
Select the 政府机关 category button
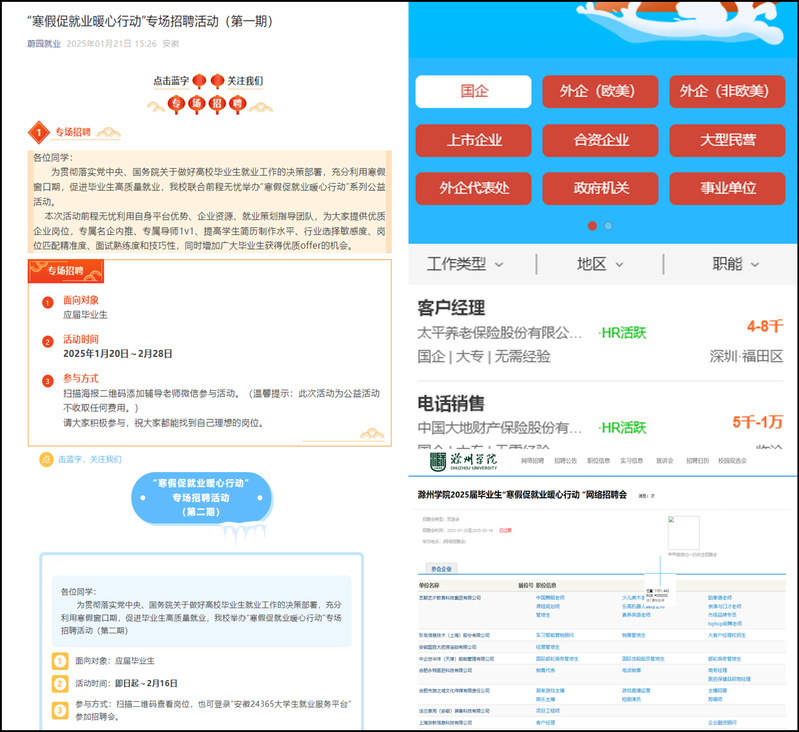click(x=600, y=188)
